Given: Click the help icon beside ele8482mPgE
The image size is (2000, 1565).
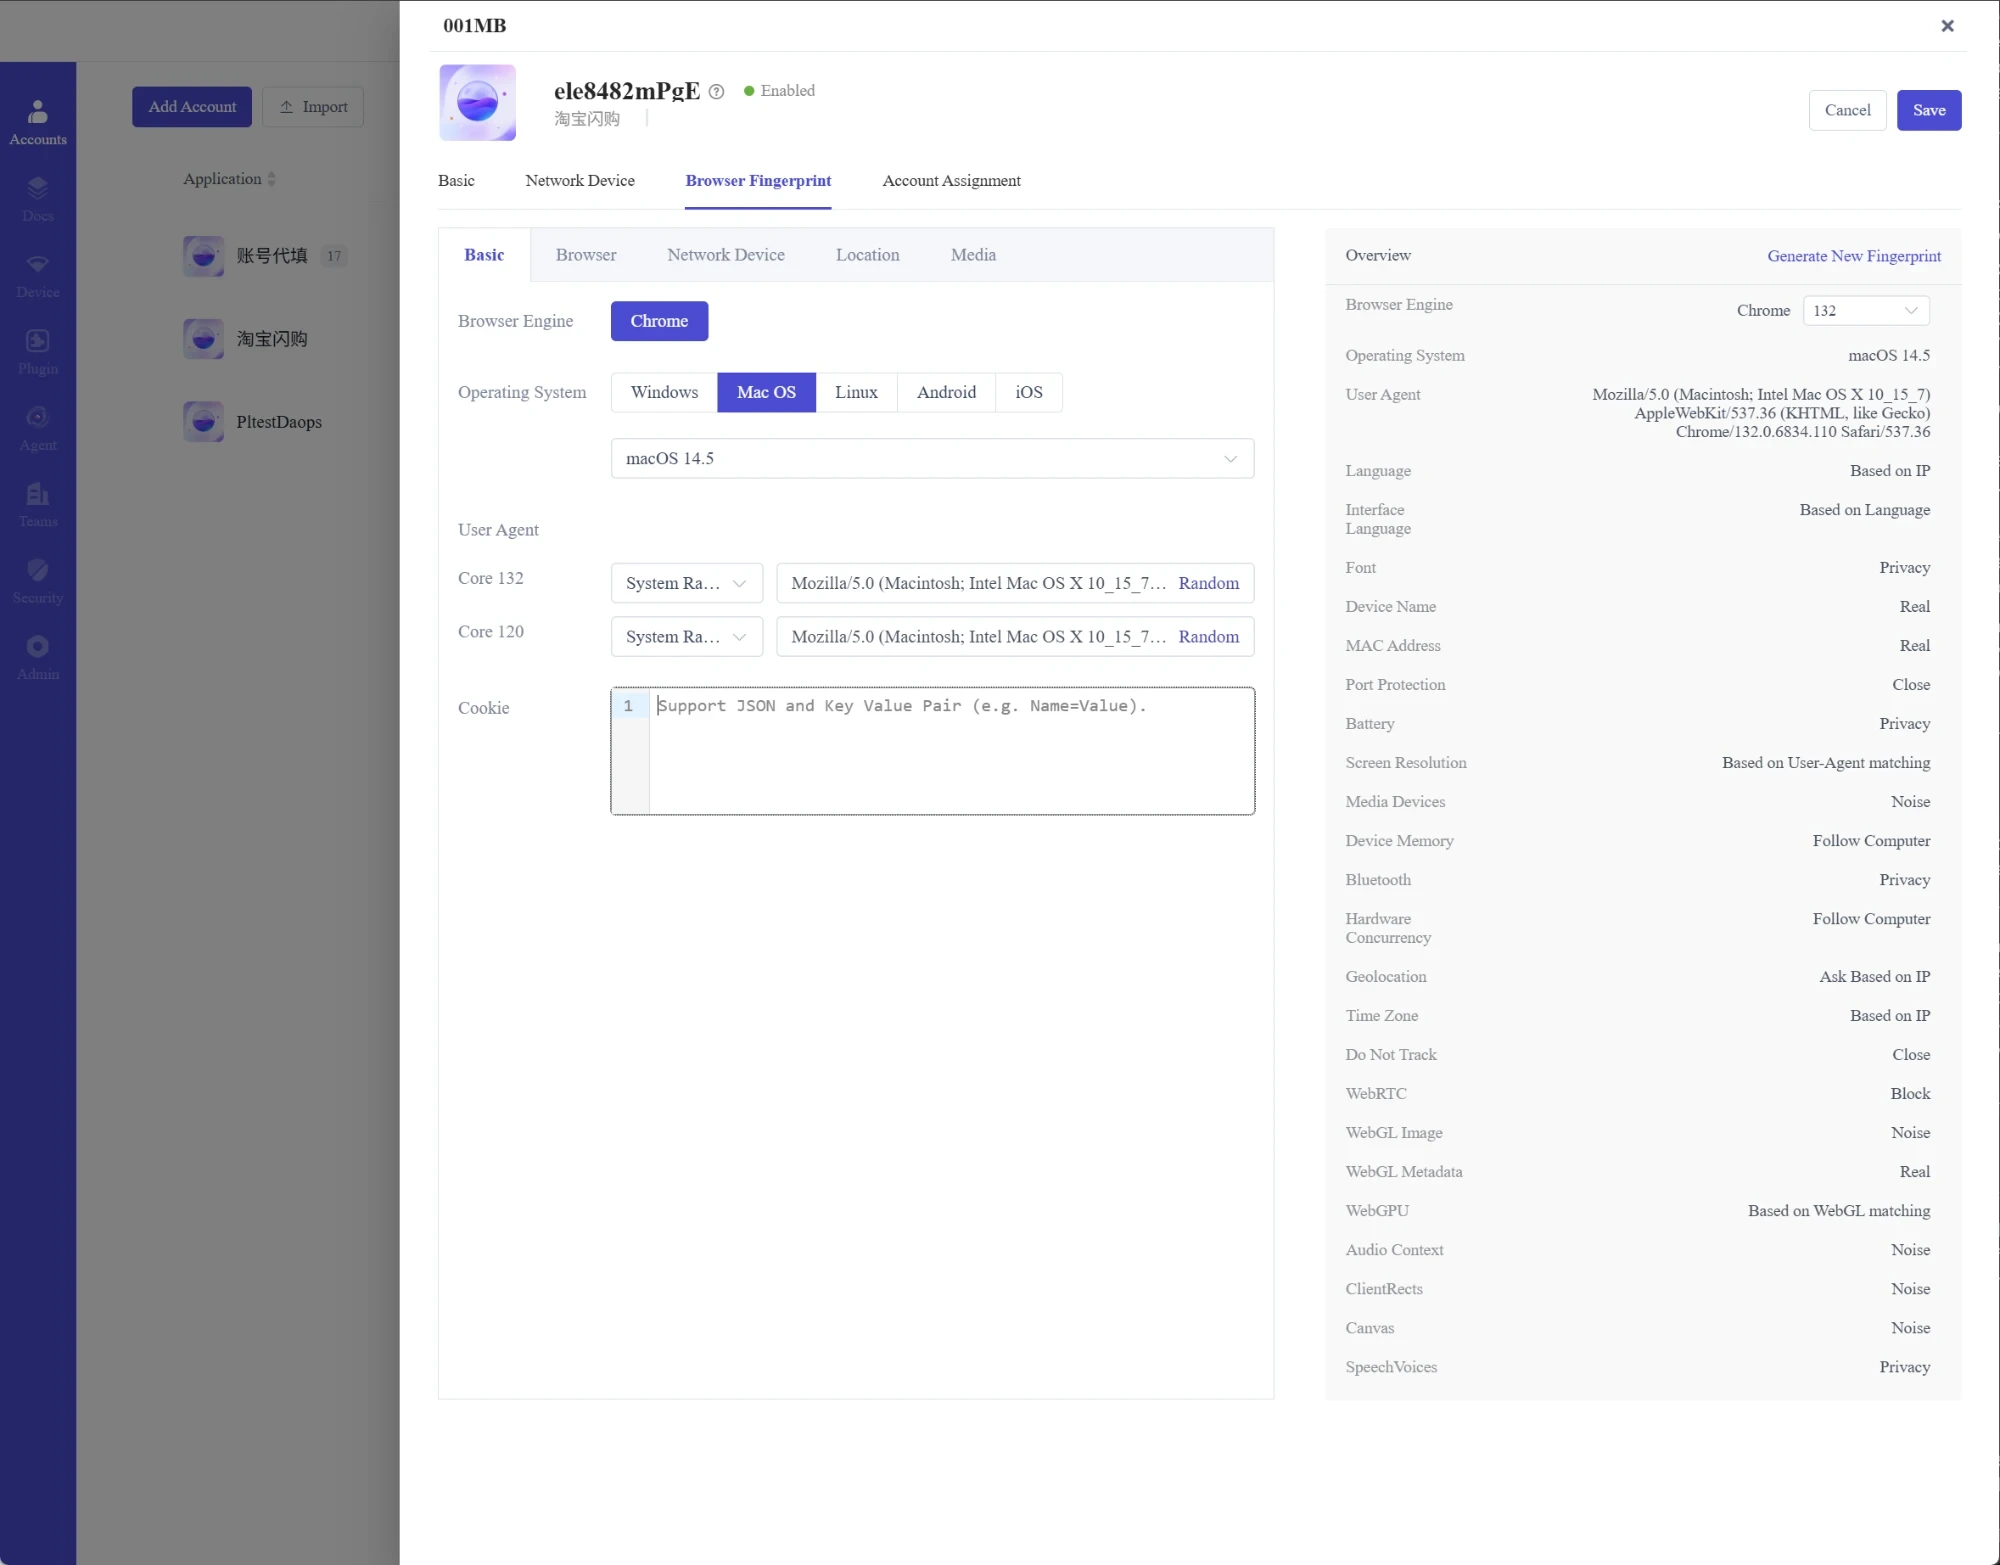Looking at the screenshot, I should [x=716, y=91].
